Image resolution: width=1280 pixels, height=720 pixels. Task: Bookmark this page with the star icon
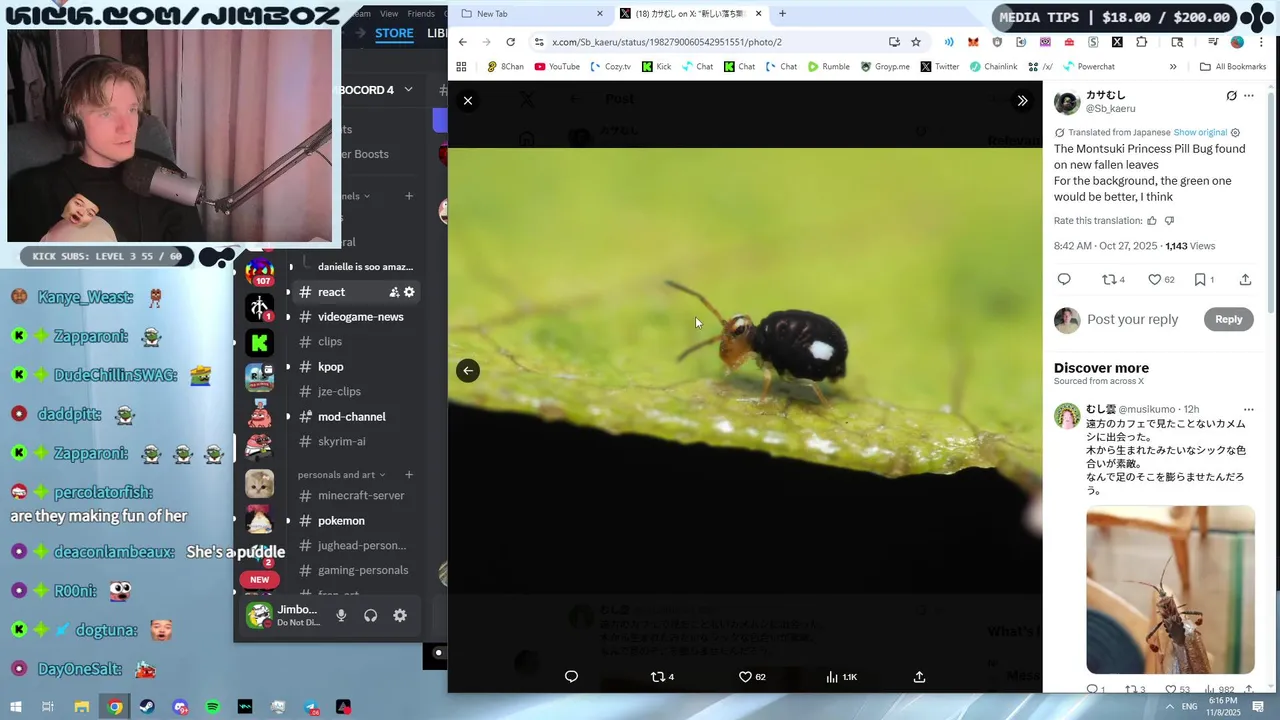coord(916,42)
